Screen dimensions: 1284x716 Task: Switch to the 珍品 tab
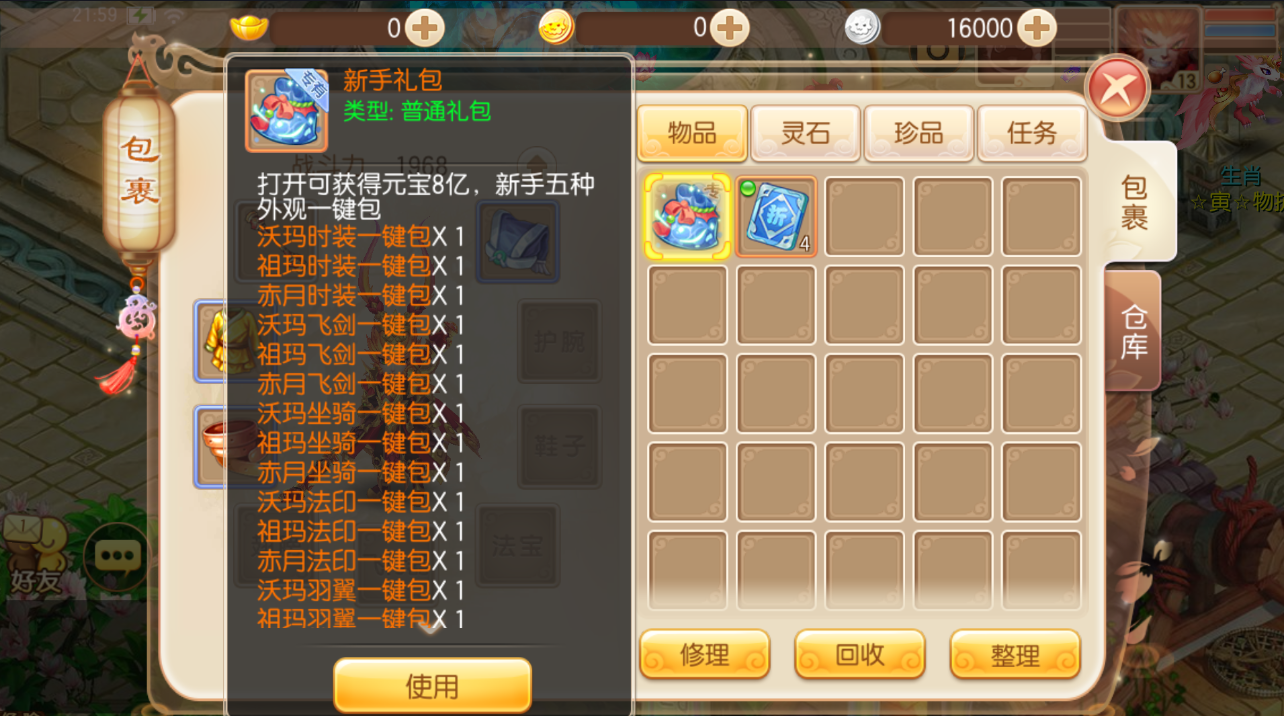coord(919,133)
